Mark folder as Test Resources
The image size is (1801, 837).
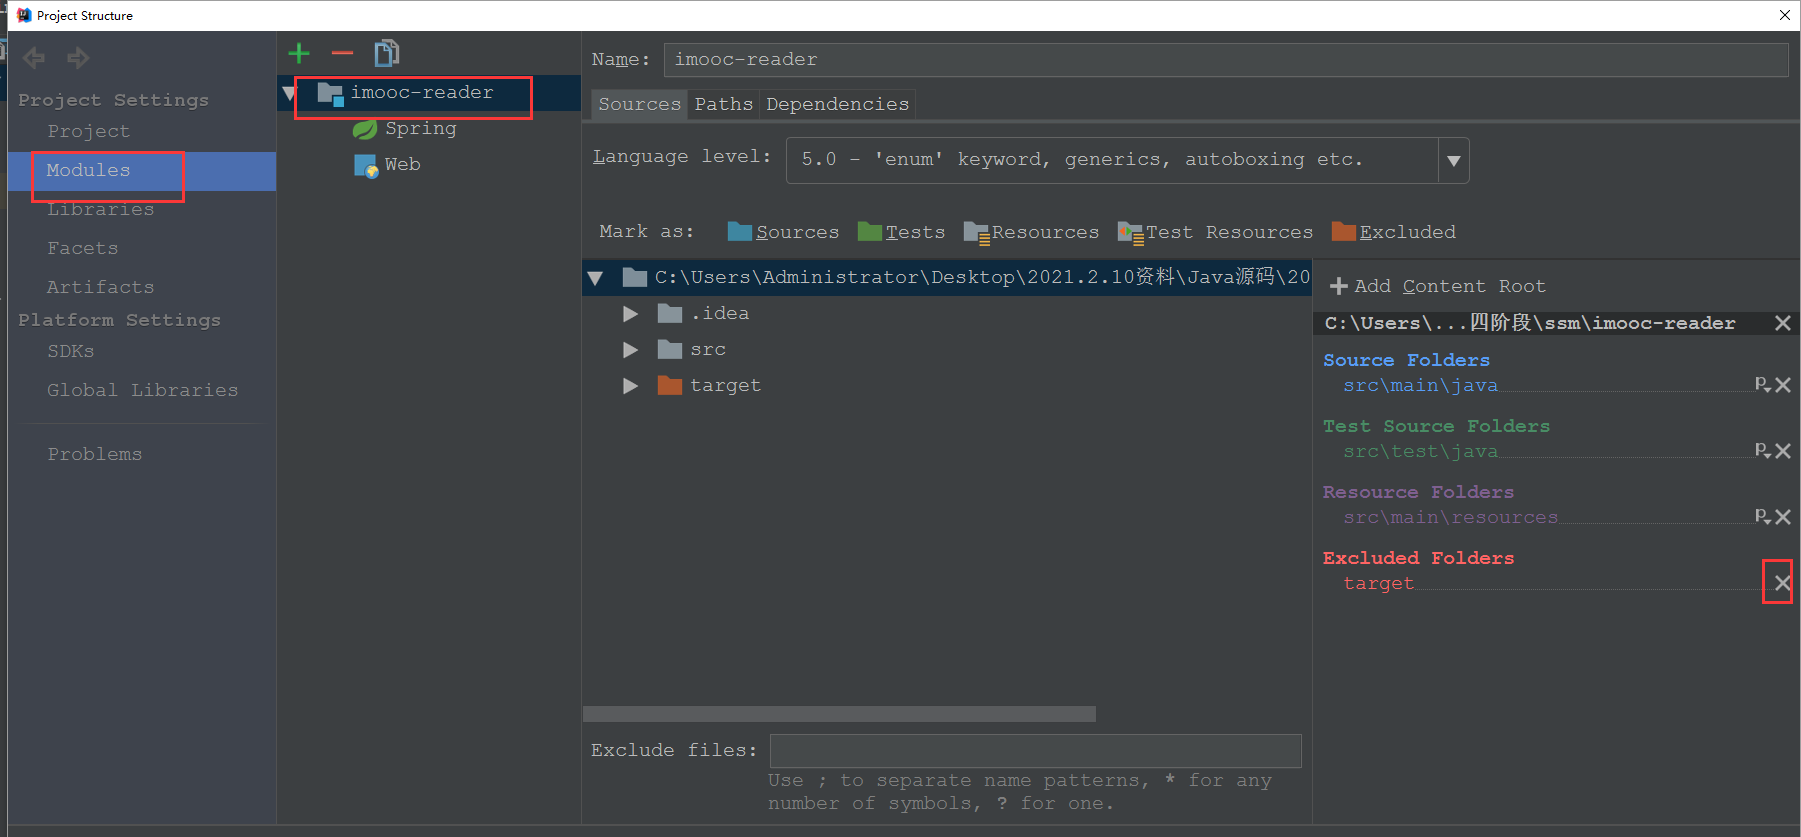point(1215,232)
